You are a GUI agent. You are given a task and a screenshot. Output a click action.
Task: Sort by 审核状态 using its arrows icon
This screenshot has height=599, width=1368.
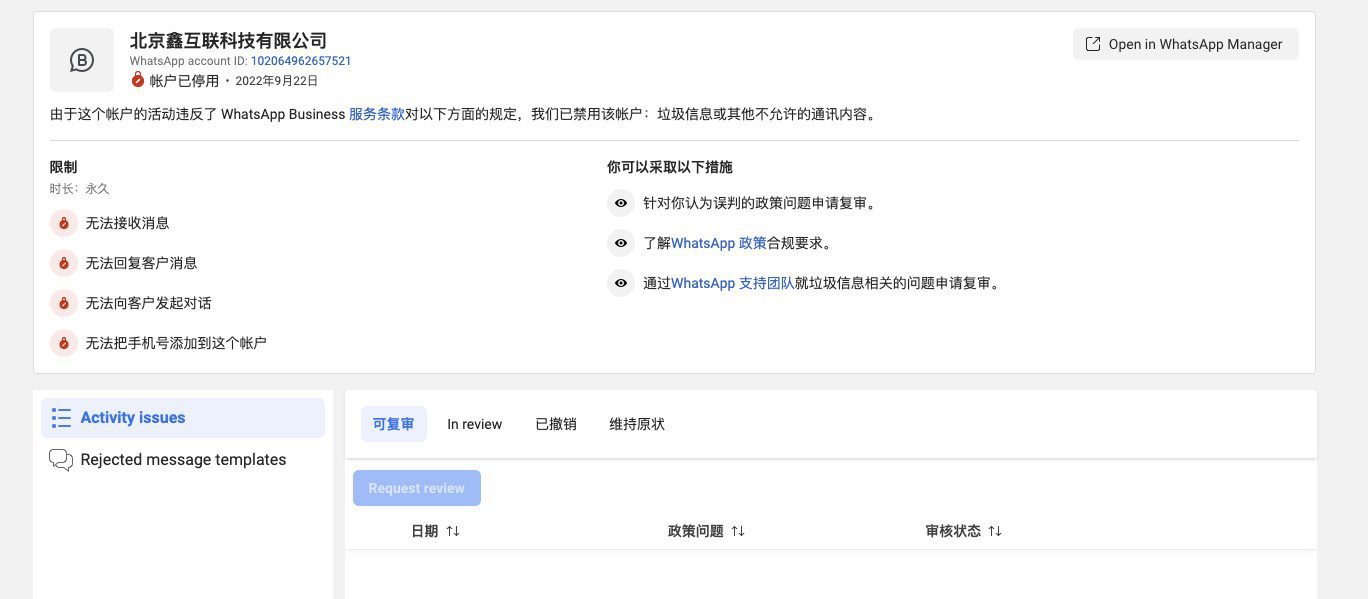coord(995,531)
